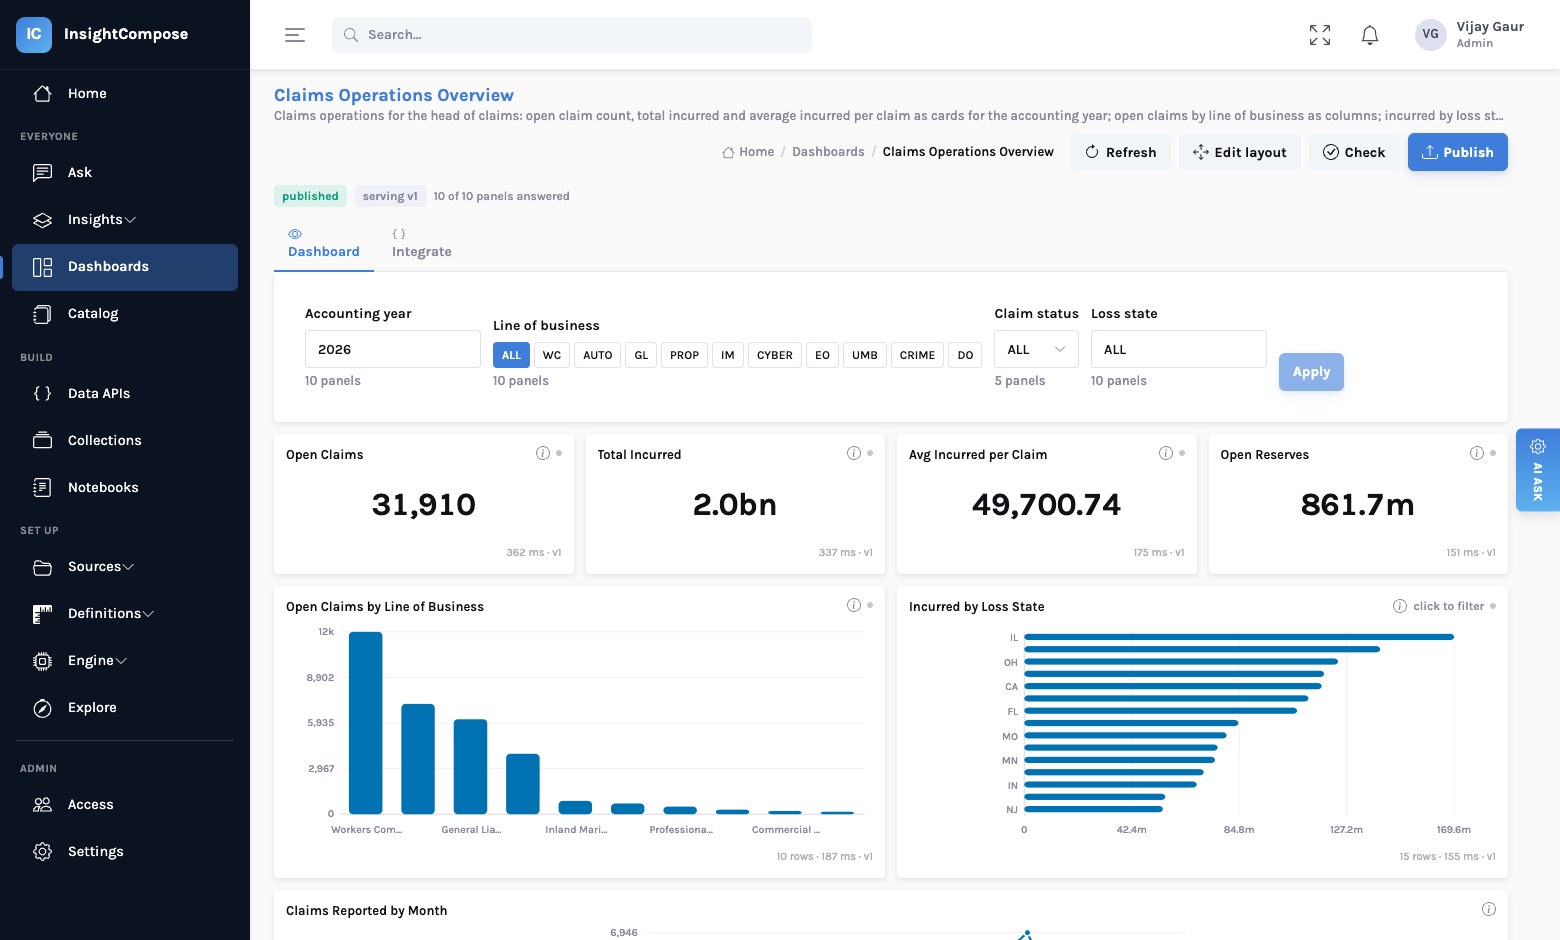Click the Home house icon in sidebar
Viewport: 1560px width, 940px height.
[x=42, y=93]
